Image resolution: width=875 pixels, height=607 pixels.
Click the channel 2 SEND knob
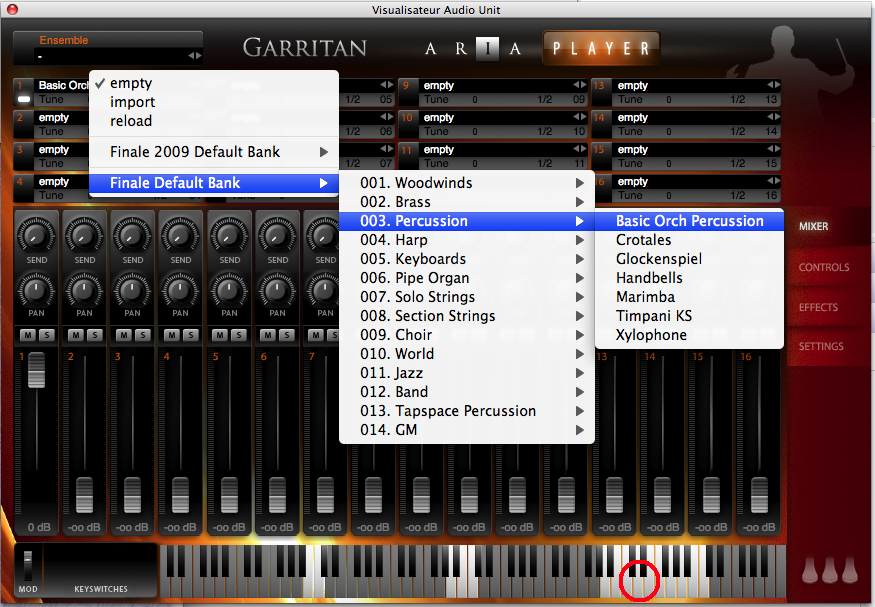(x=85, y=237)
